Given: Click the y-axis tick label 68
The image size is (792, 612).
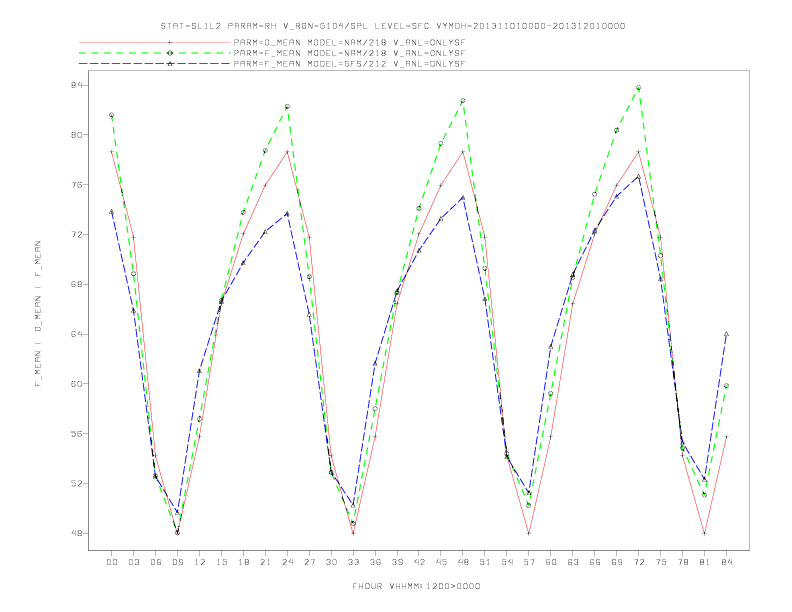Looking at the screenshot, I should [x=76, y=284].
